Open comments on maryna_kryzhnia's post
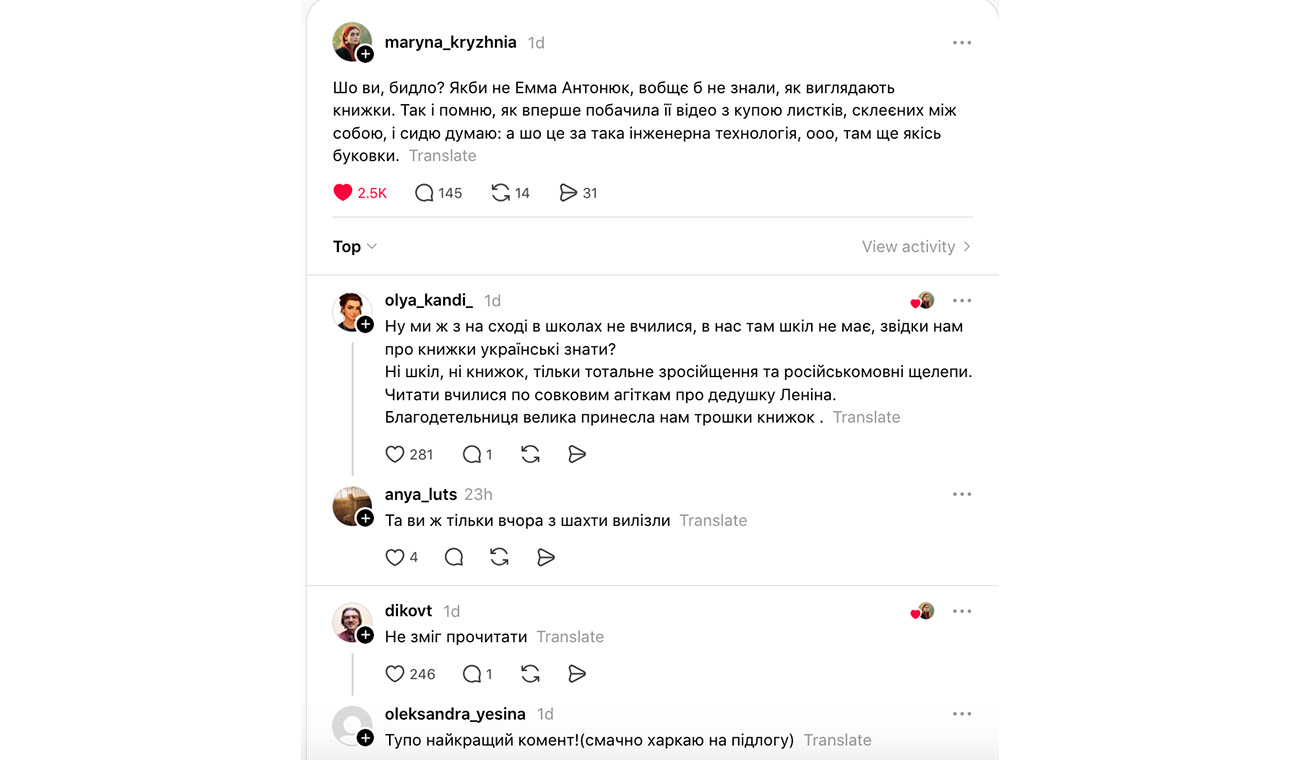This screenshot has height=760, width=1300. tap(424, 193)
